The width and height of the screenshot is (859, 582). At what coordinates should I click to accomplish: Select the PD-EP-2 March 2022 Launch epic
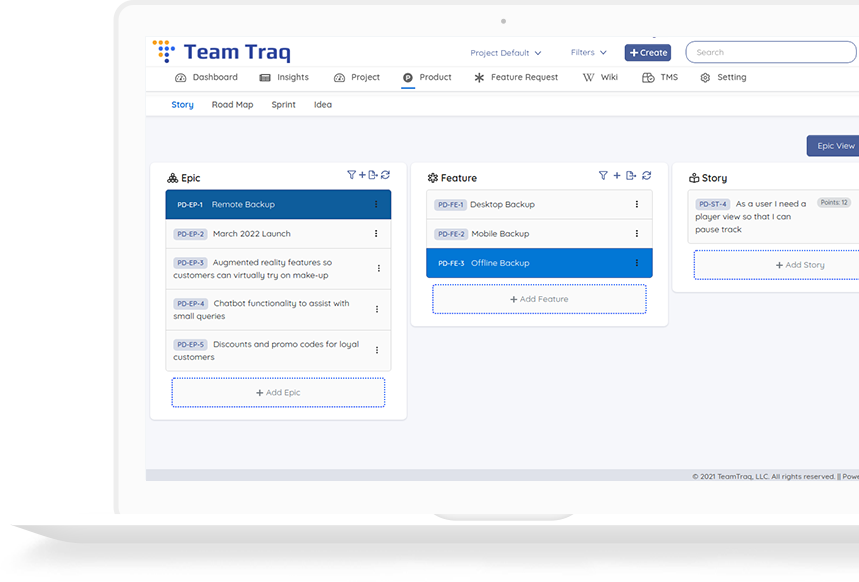pyautogui.click(x=278, y=233)
